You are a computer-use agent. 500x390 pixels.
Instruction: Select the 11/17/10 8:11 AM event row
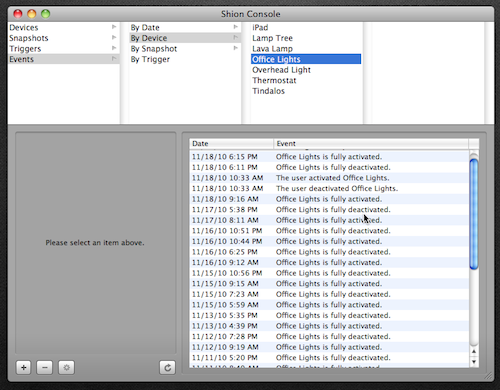[329, 220]
